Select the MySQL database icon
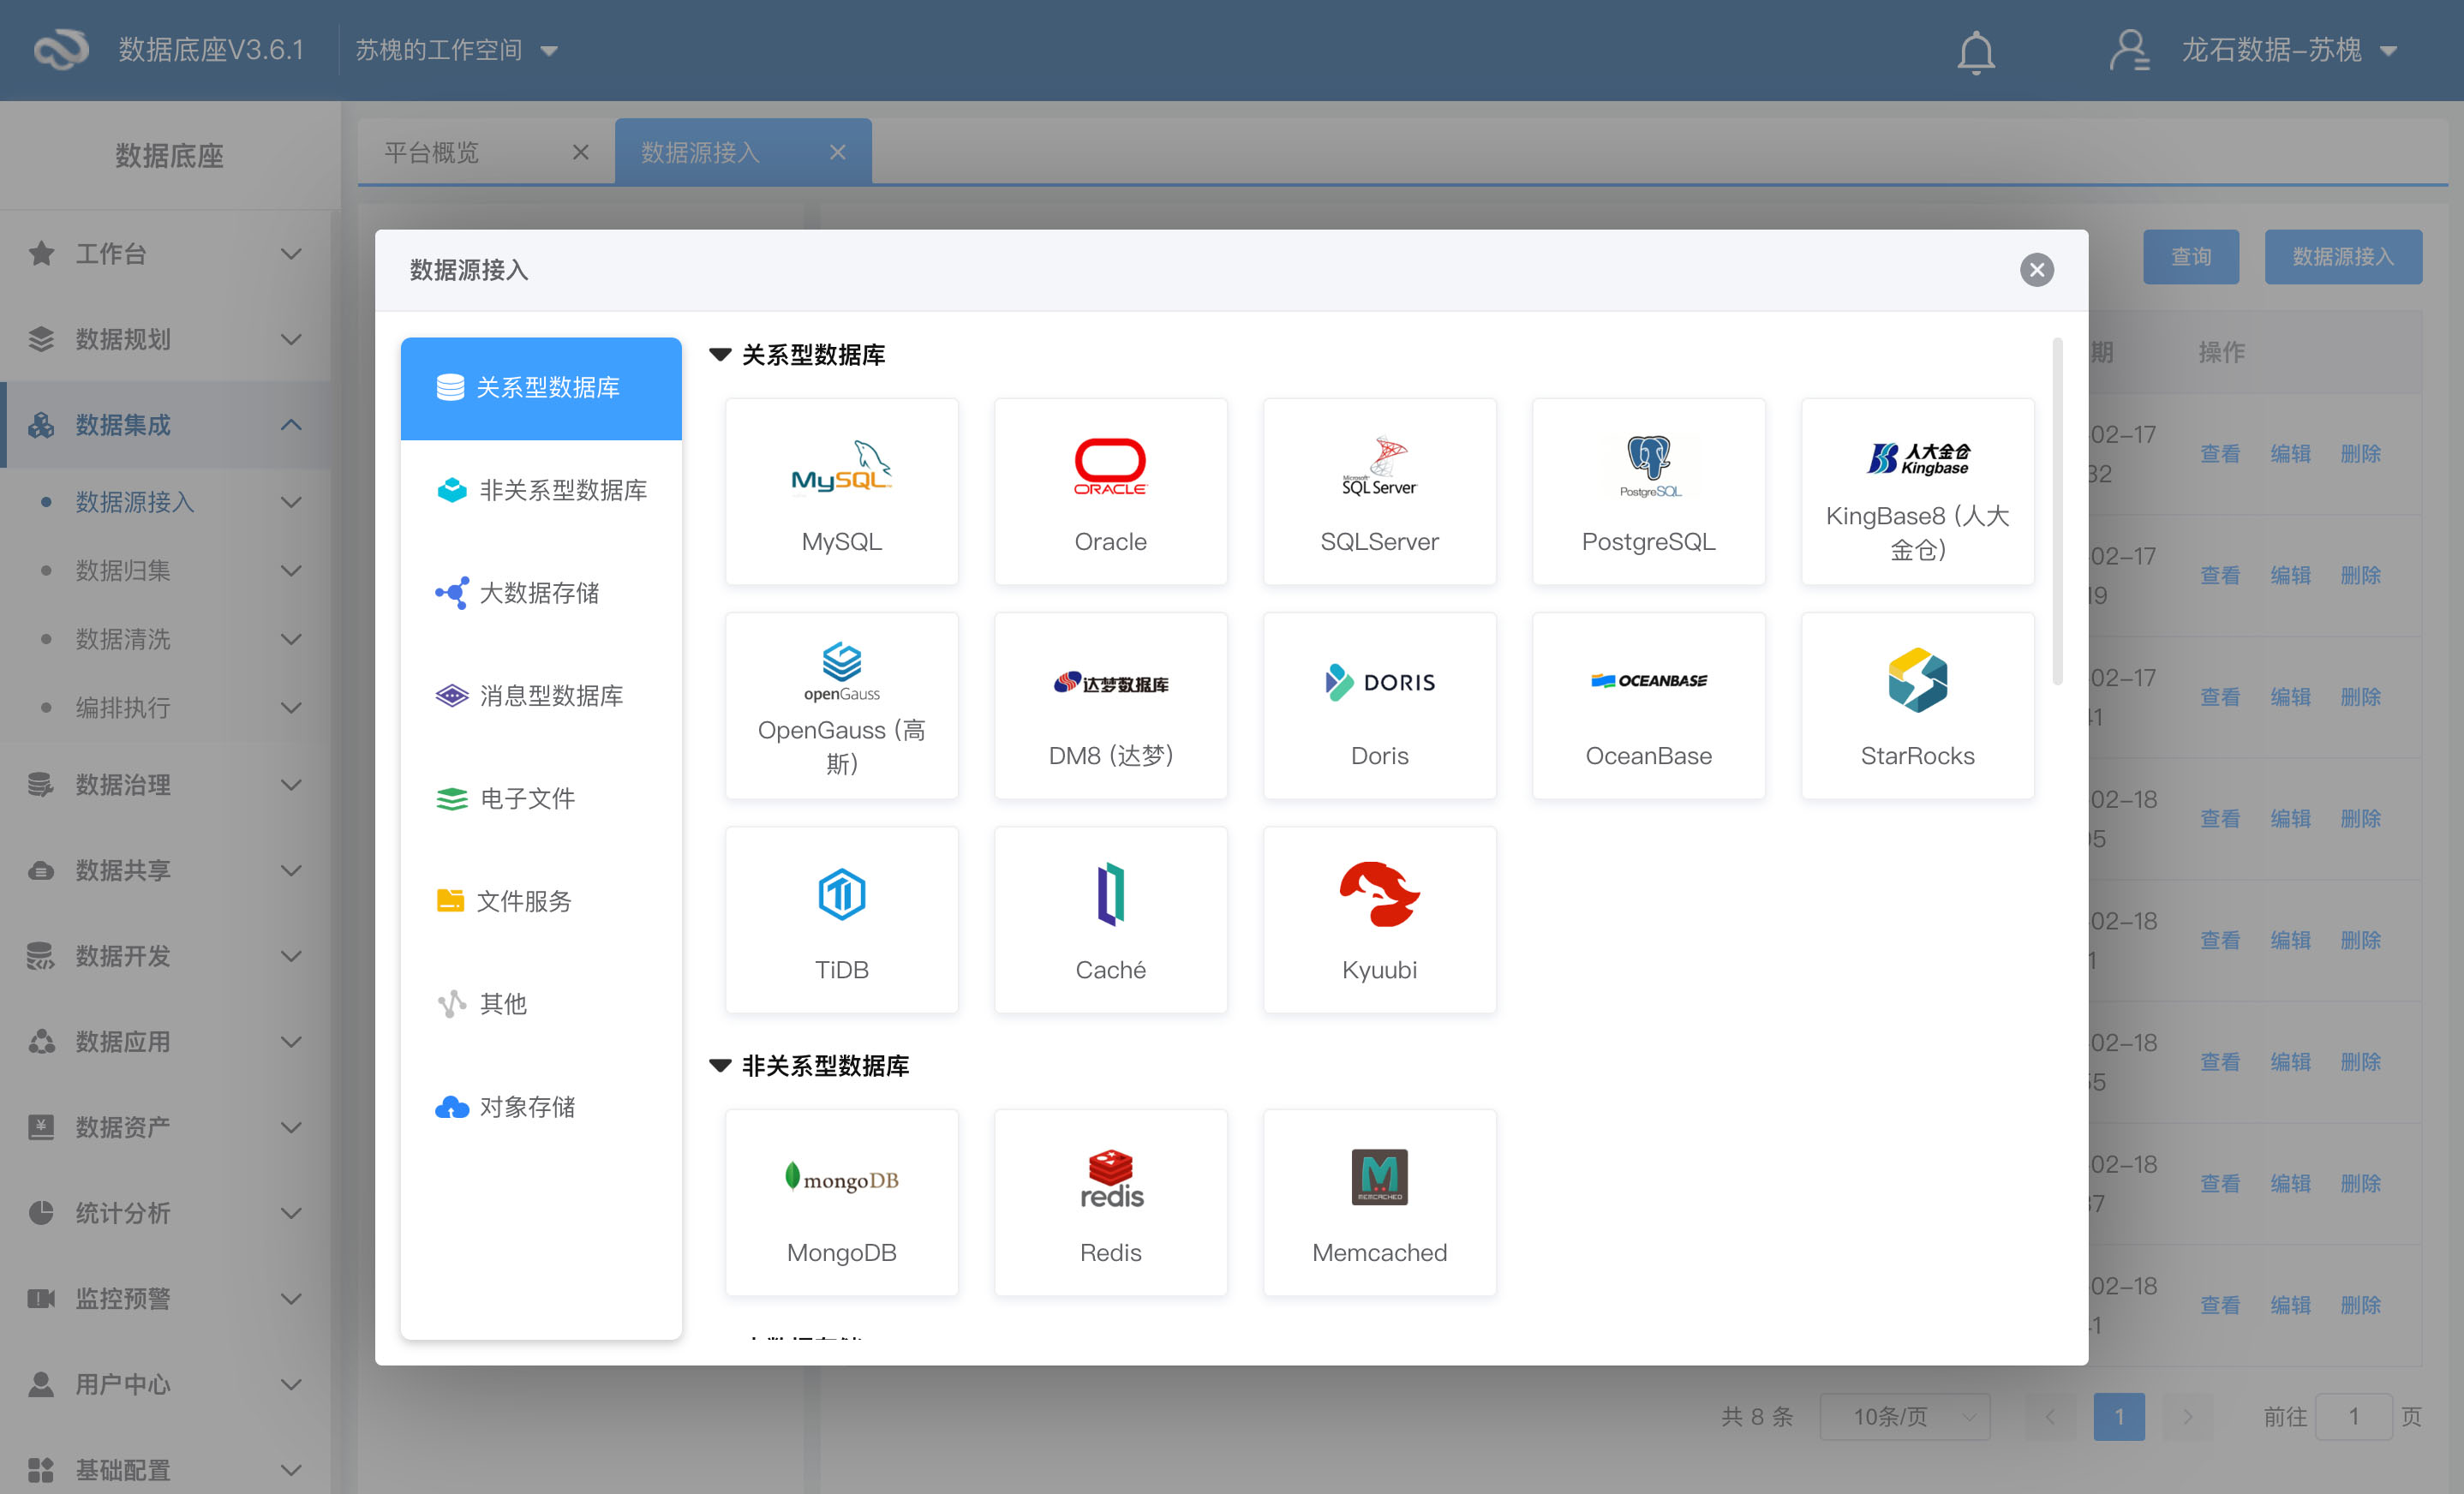 tap(841, 467)
